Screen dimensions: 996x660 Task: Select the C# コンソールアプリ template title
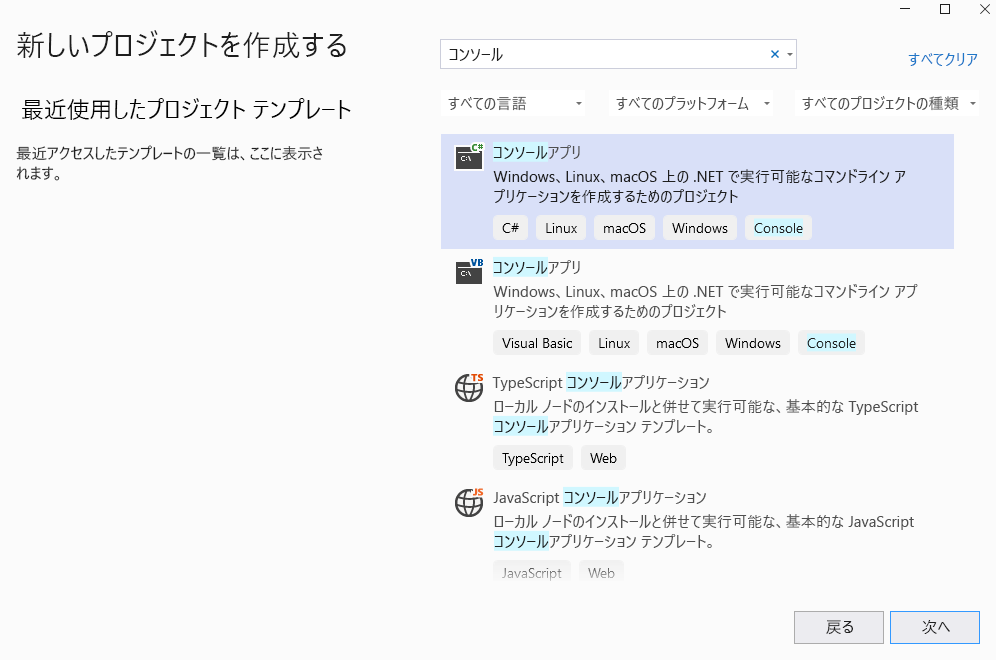point(537,152)
